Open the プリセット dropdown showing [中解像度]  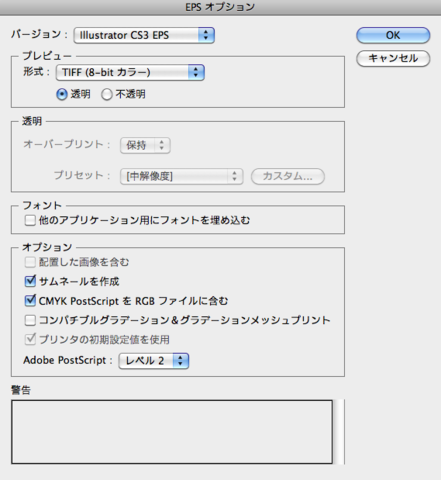(181, 176)
